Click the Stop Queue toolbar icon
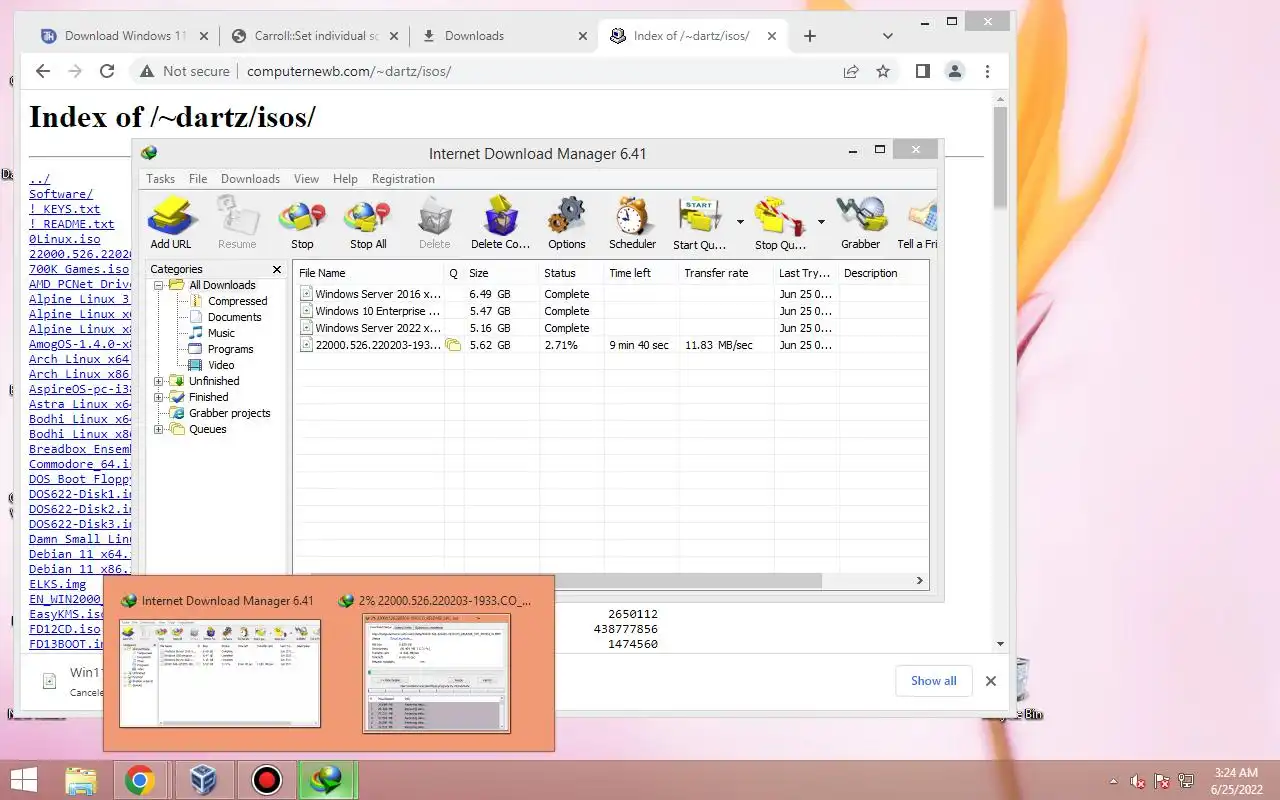Screen dimensions: 1280x800 780,222
